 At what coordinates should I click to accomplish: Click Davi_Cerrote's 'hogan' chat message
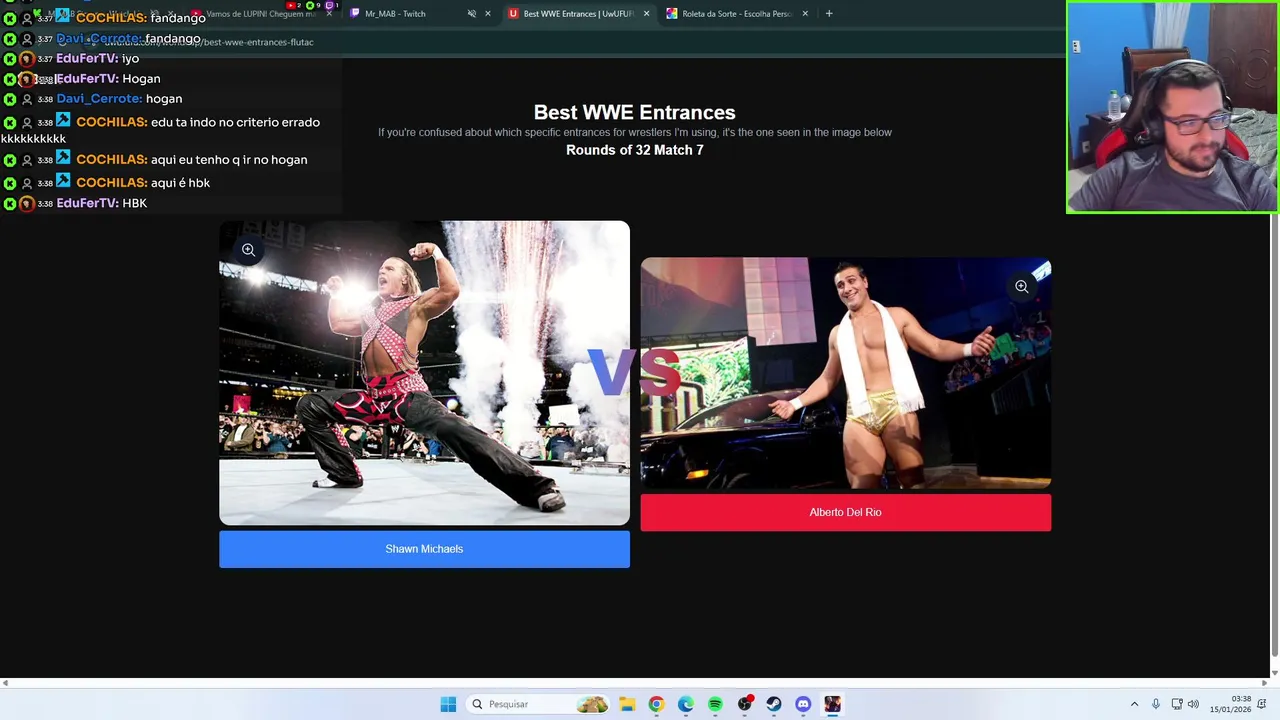[164, 99]
